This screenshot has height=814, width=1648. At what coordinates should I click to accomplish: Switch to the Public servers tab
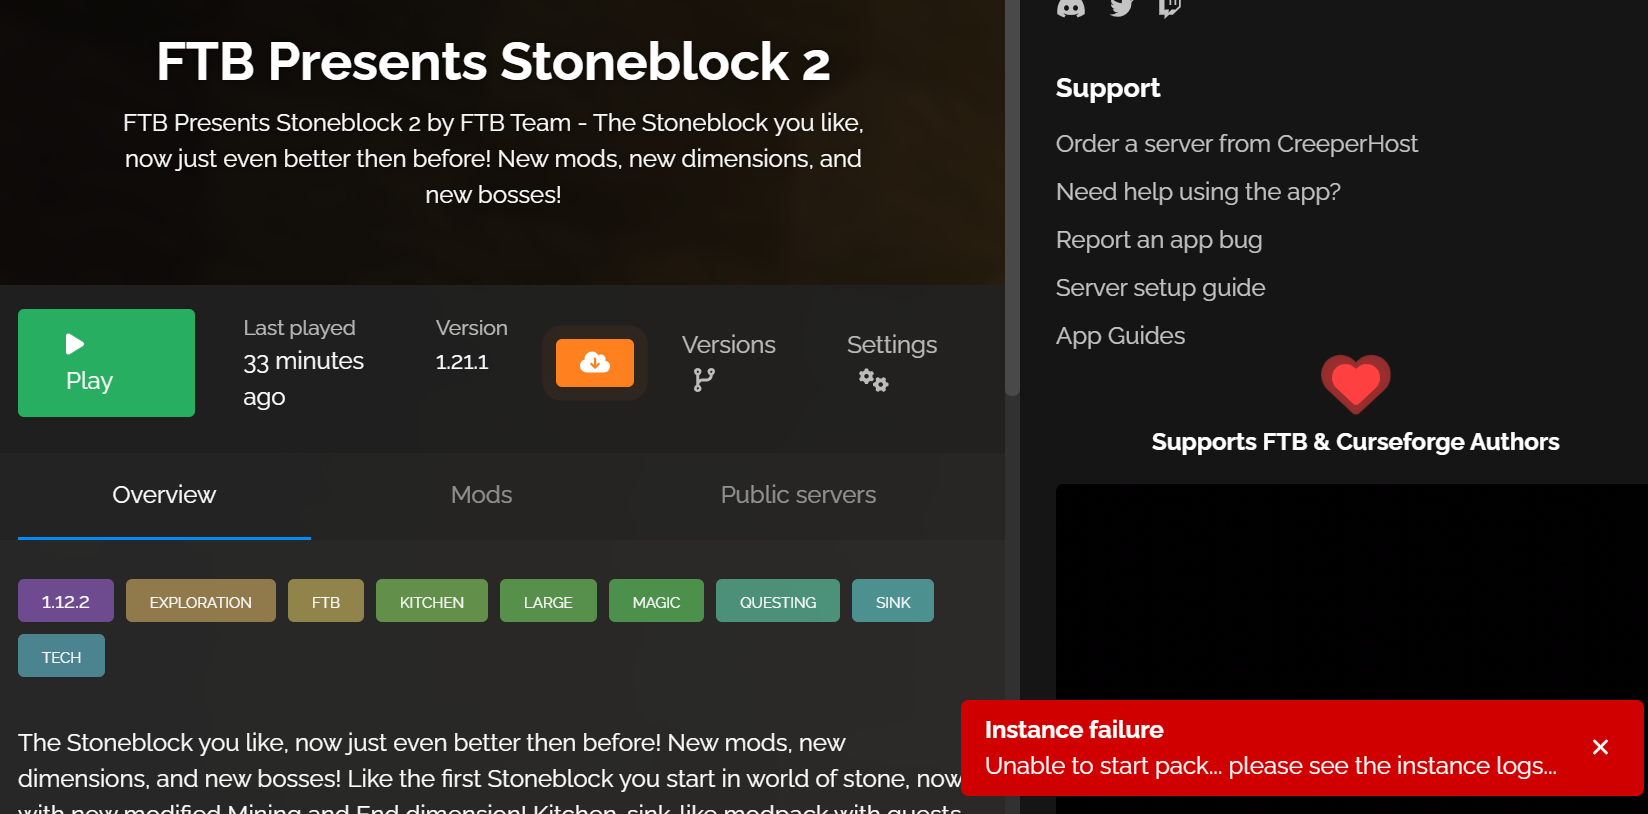click(798, 495)
